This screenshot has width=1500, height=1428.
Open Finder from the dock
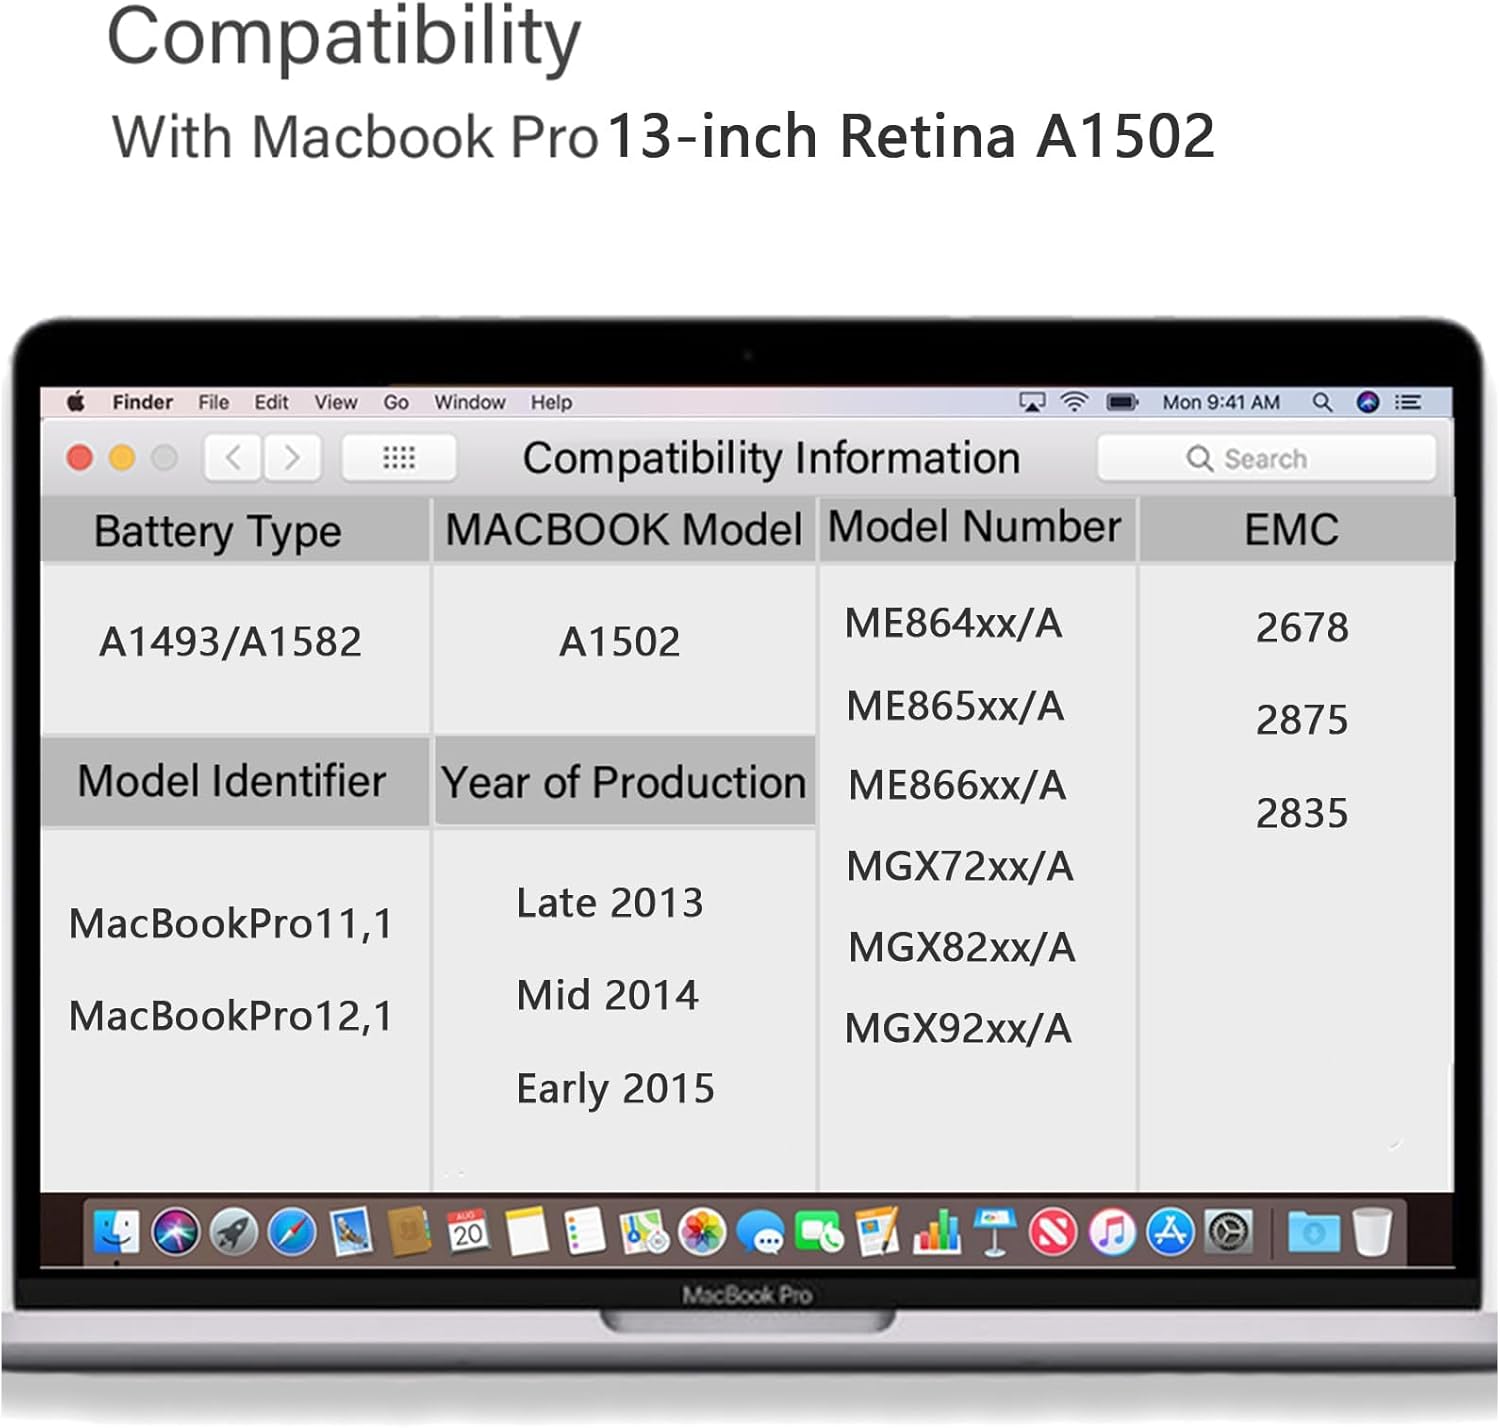(x=117, y=1232)
